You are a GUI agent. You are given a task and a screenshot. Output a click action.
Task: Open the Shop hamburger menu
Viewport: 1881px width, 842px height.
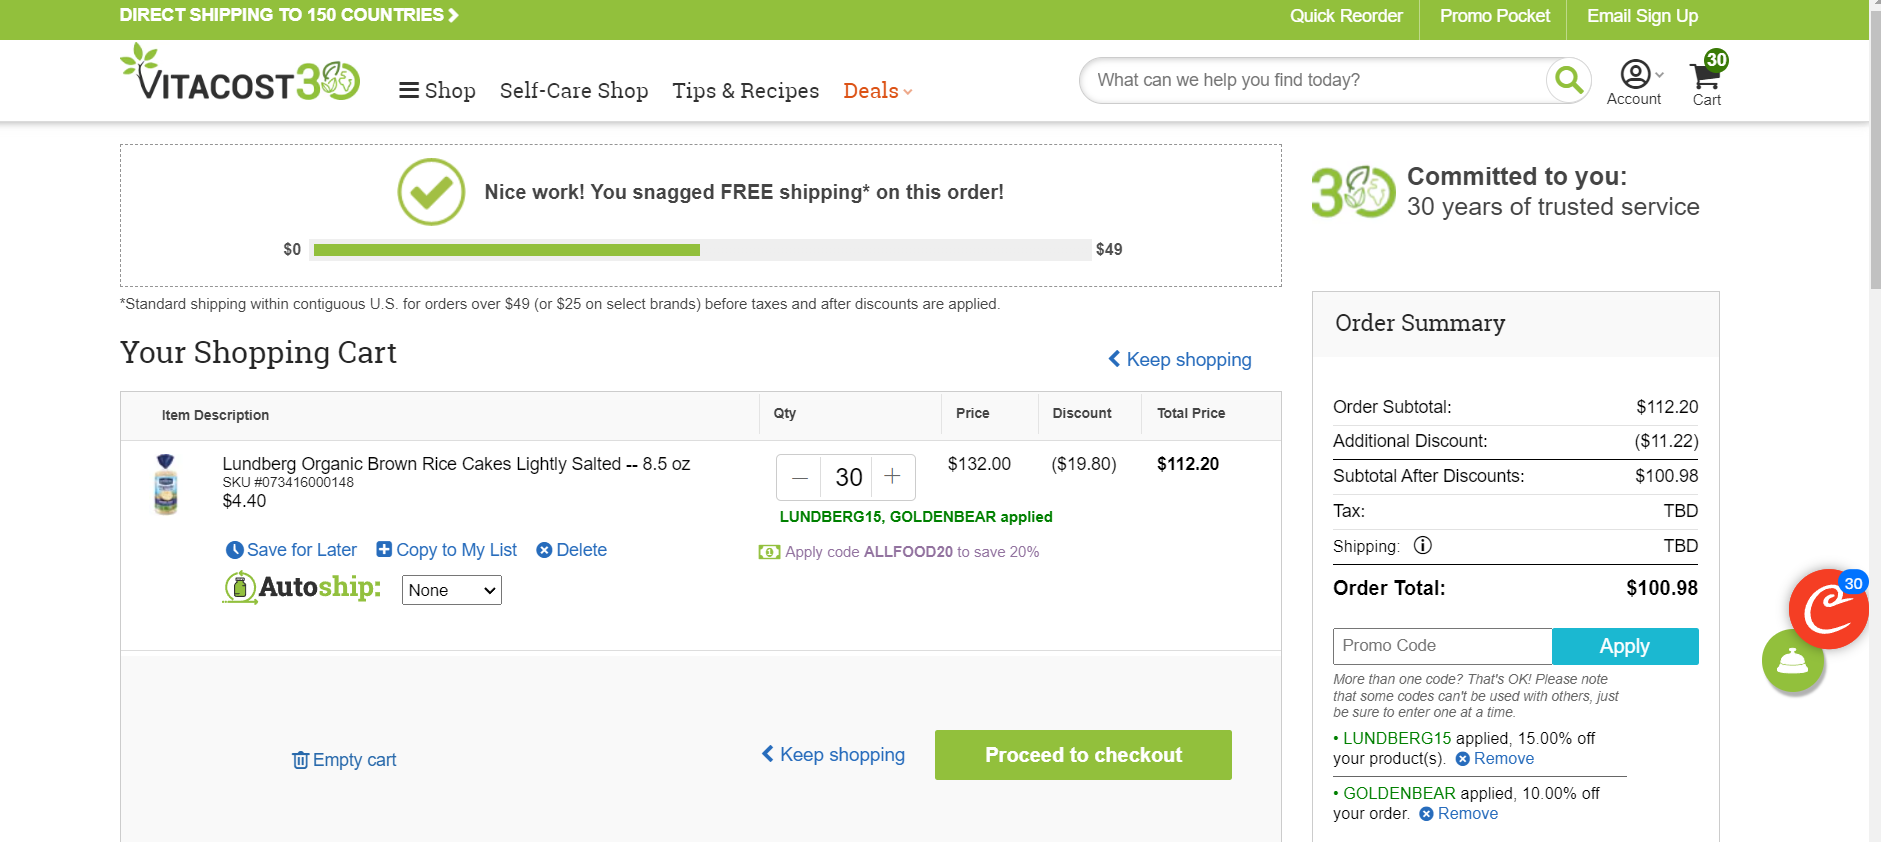(x=437, y=91)
